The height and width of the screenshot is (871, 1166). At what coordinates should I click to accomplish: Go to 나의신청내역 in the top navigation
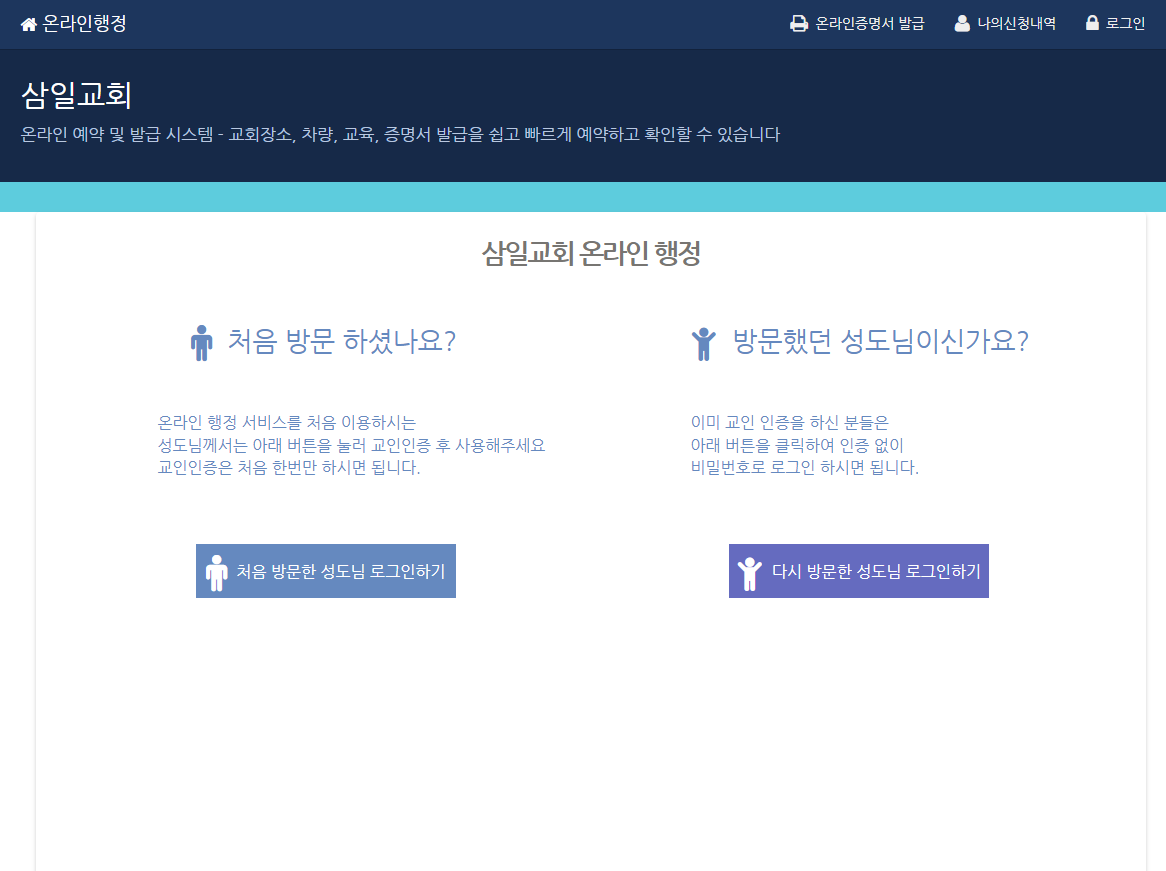click(x=1016, y=24)
